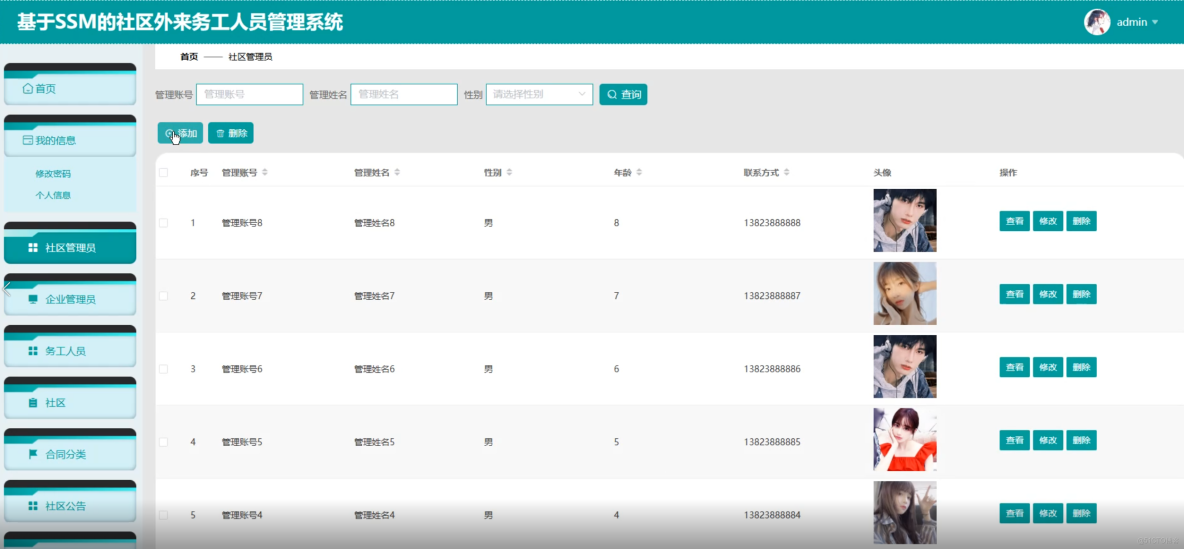
Task: Sort the table by 联系方式 column
Action: 787,173
